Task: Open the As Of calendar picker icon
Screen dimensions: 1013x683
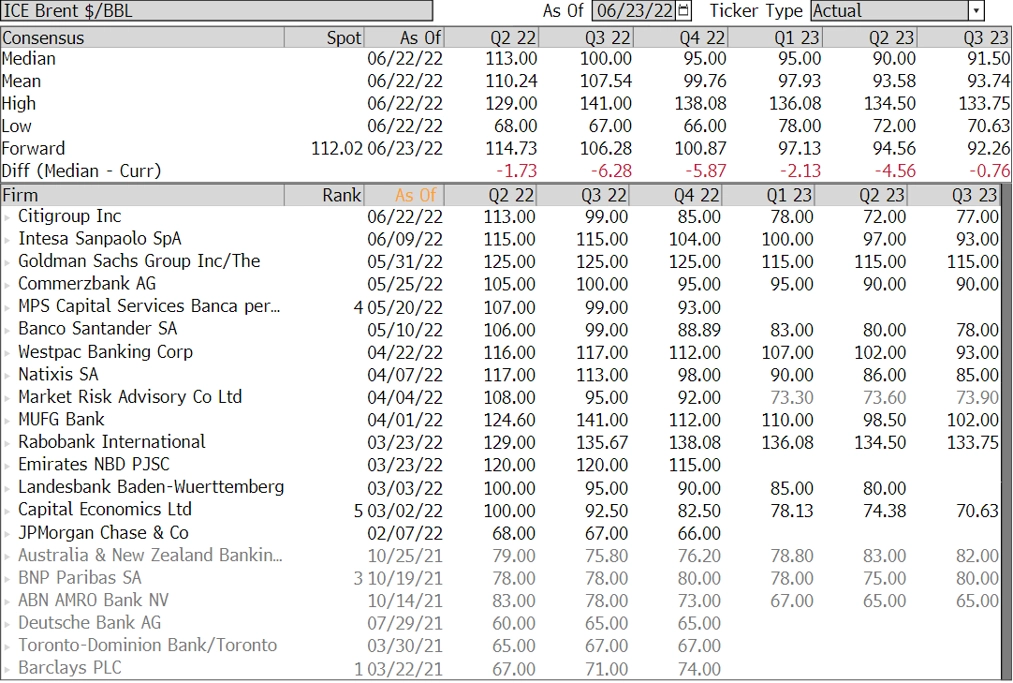Action: tap(684, 10)
